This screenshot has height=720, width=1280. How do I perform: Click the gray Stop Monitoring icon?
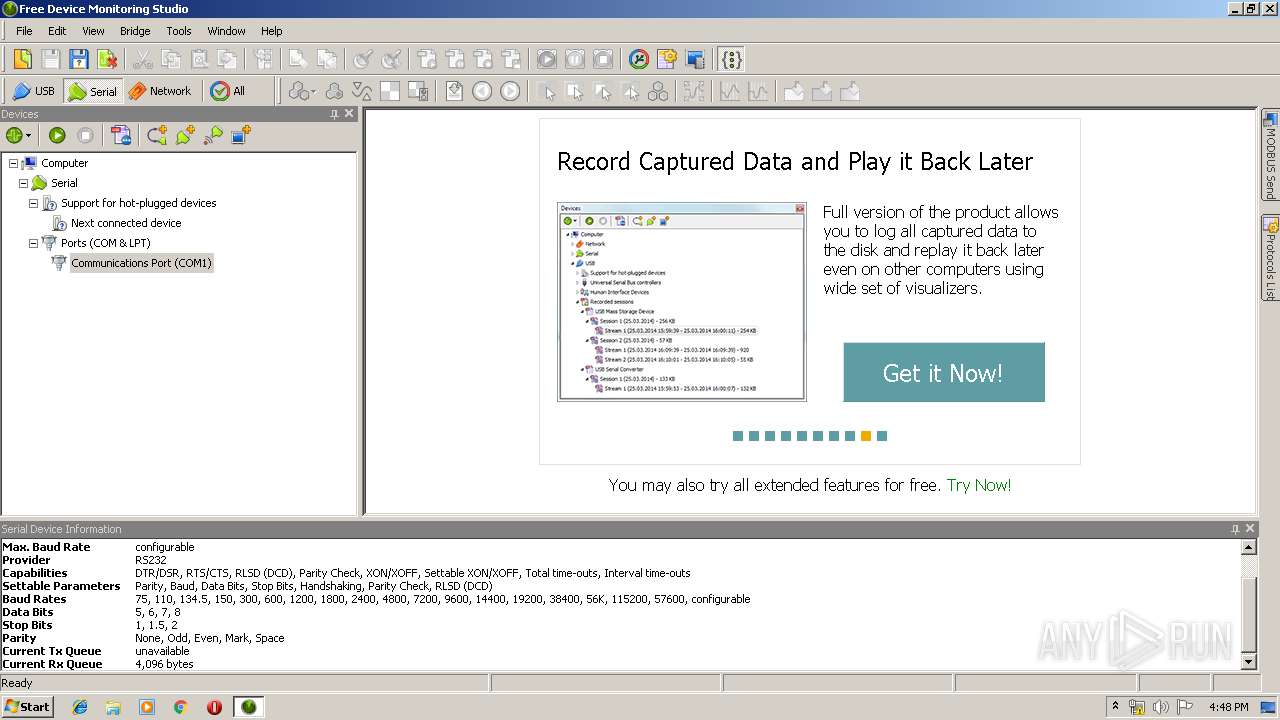click(x=85, y=135)
